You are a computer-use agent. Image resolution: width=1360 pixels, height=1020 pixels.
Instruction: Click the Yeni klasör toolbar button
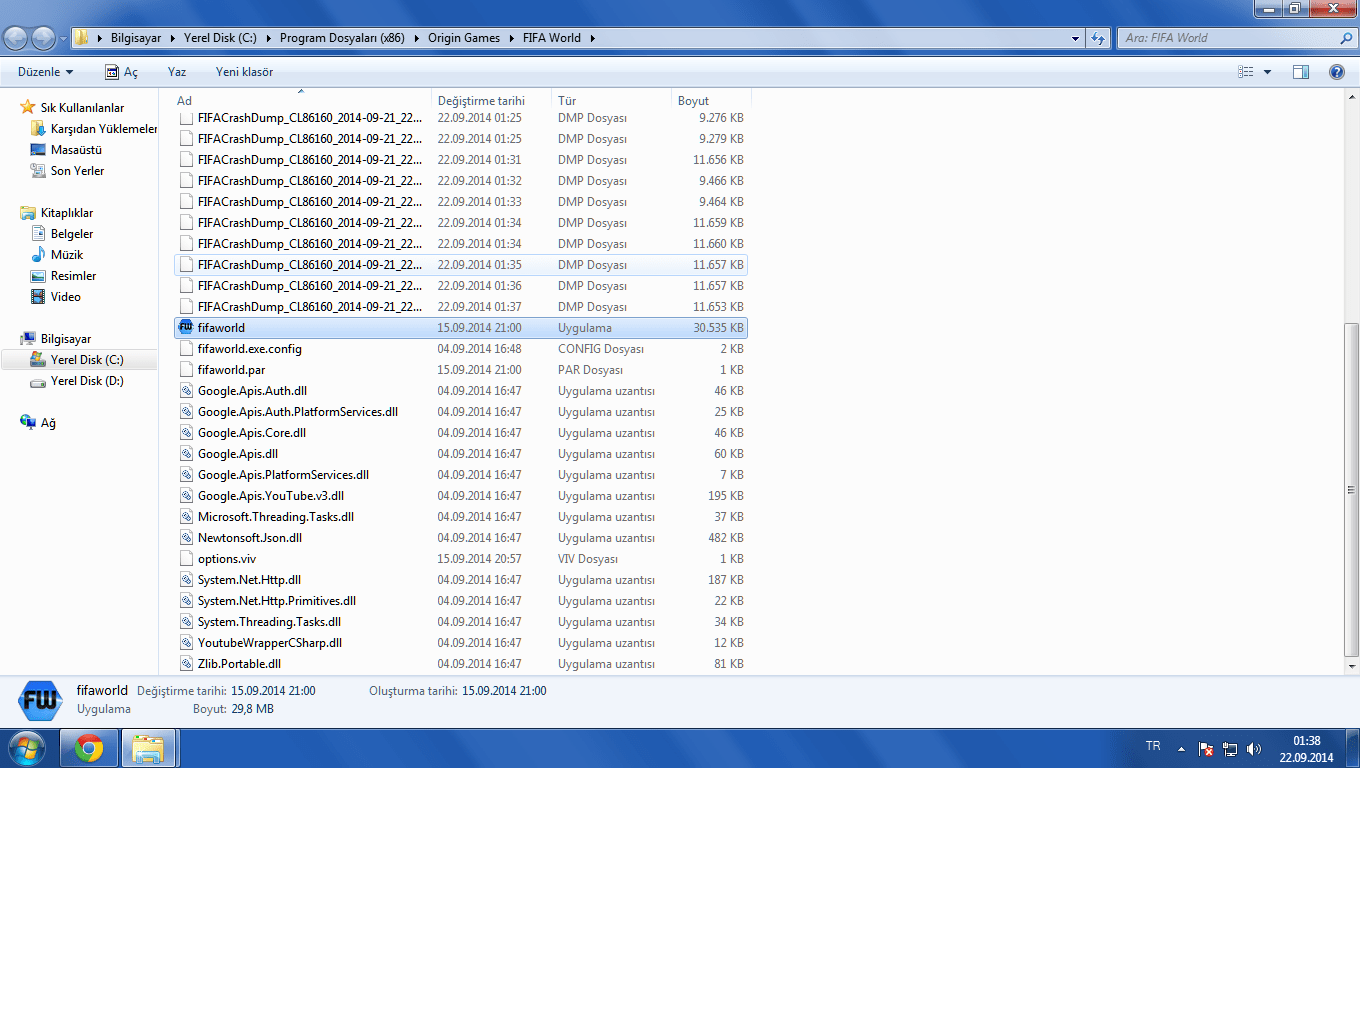[244, 72]
